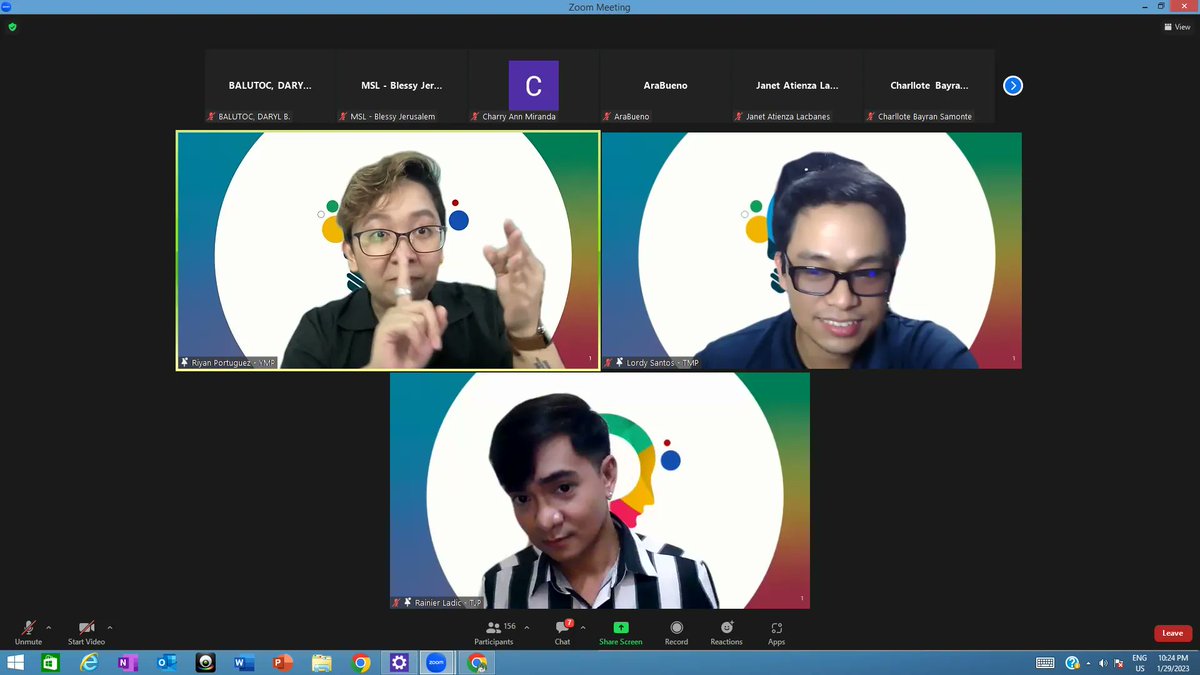The width and height of the screenshot is (1200, 675).
Task: Open Google Chrome from taskbar
Action: (361, 662)
